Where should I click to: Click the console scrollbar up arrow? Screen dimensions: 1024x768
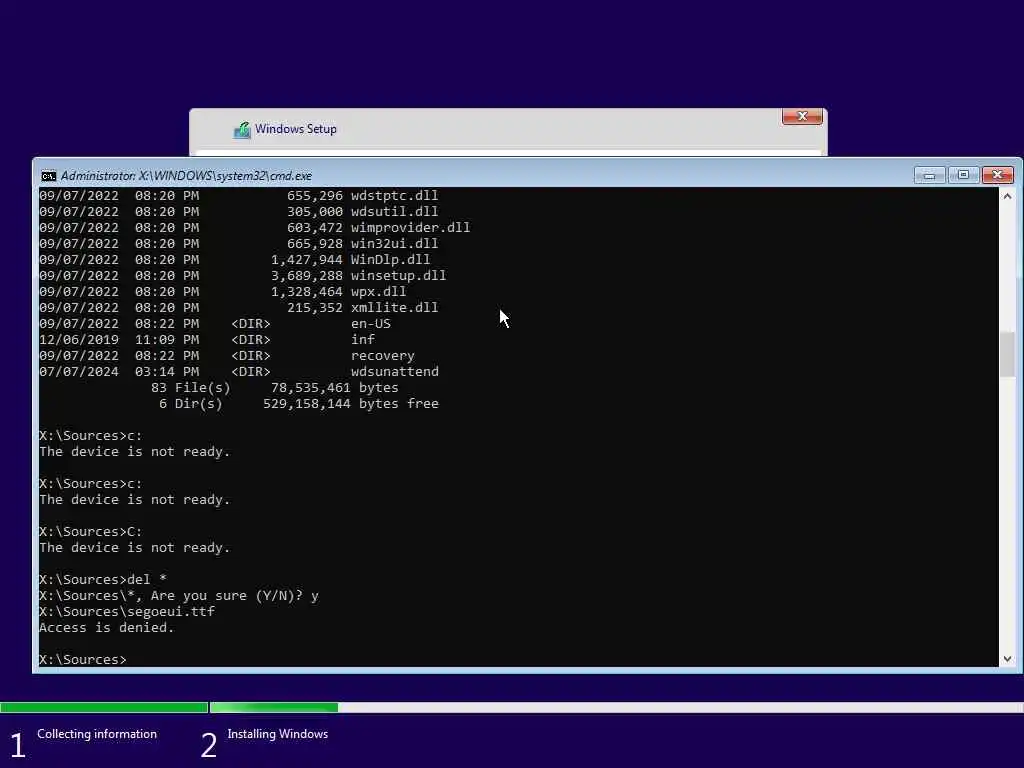[x=1007, y=196]
